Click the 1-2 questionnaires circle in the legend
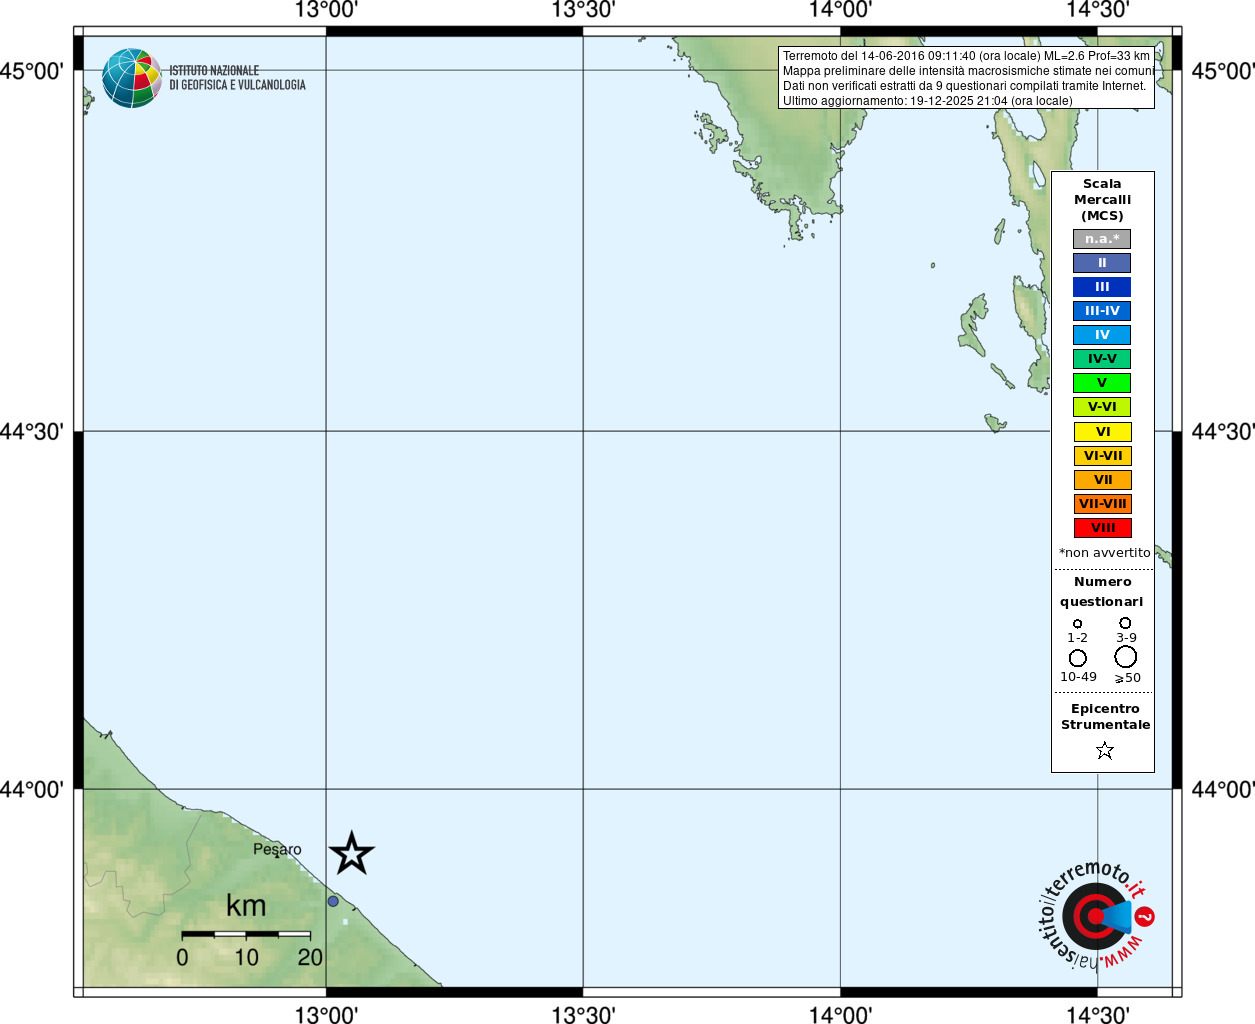Image resolution: width=1255 pixels, height=1024 pixels. tap(1077, 624)
